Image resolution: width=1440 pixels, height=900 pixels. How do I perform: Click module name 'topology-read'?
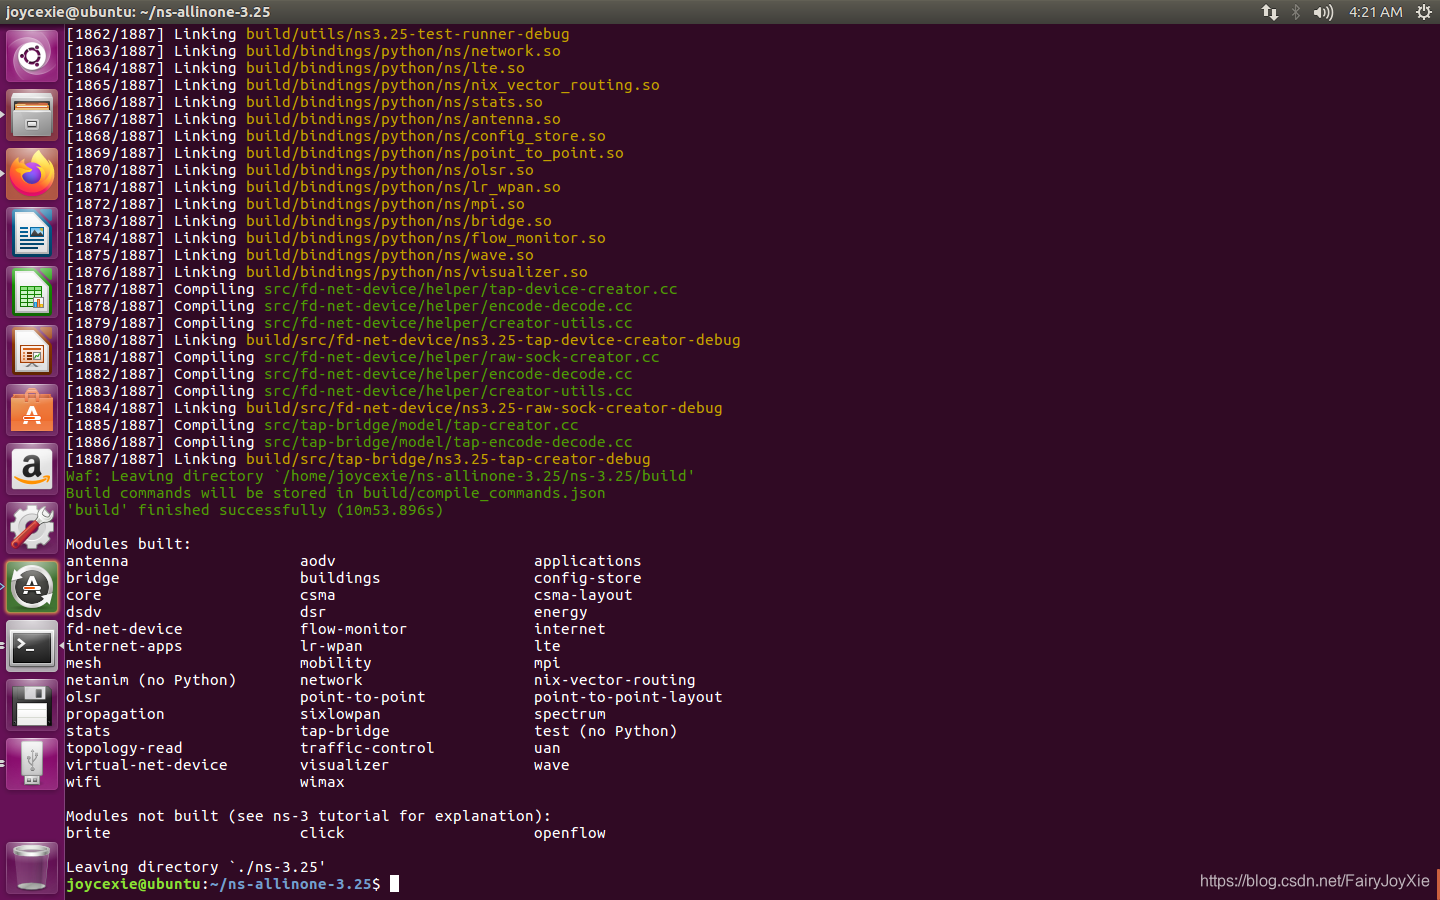(x=124, y=748)
